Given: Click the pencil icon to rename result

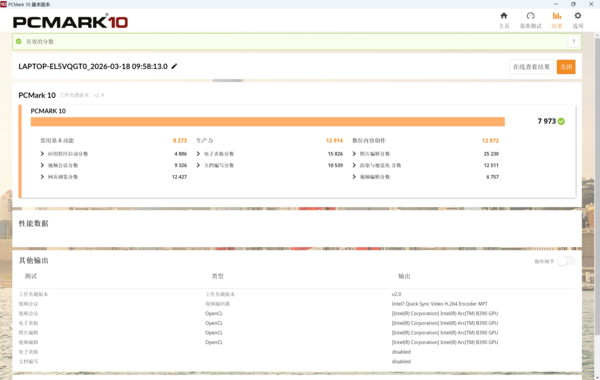Looking at the screenshot, I should point(174,66).
